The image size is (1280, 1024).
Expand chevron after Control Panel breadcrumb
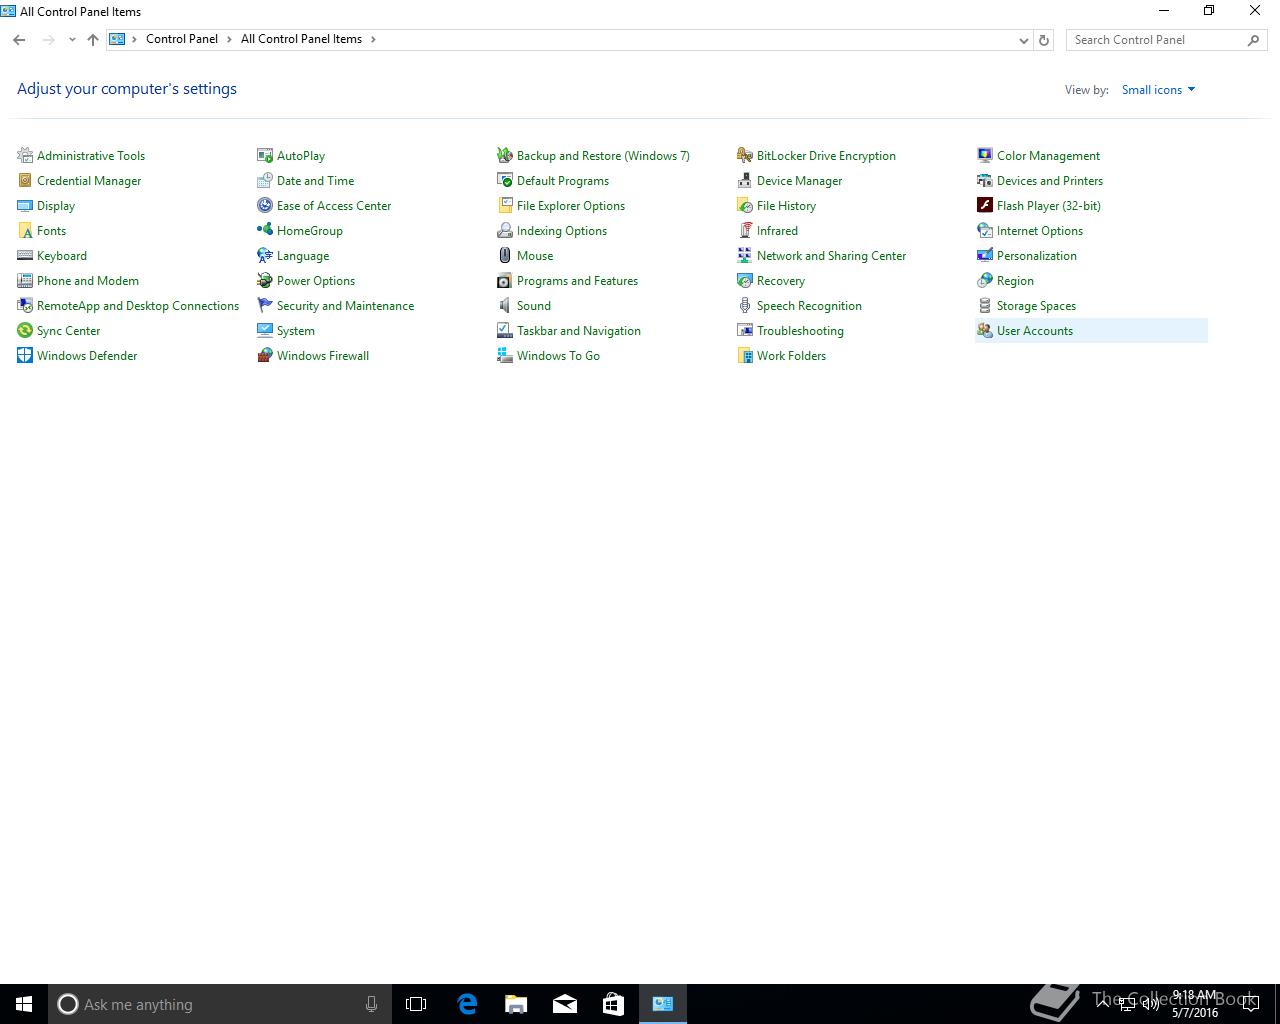[x=229, y=39]
